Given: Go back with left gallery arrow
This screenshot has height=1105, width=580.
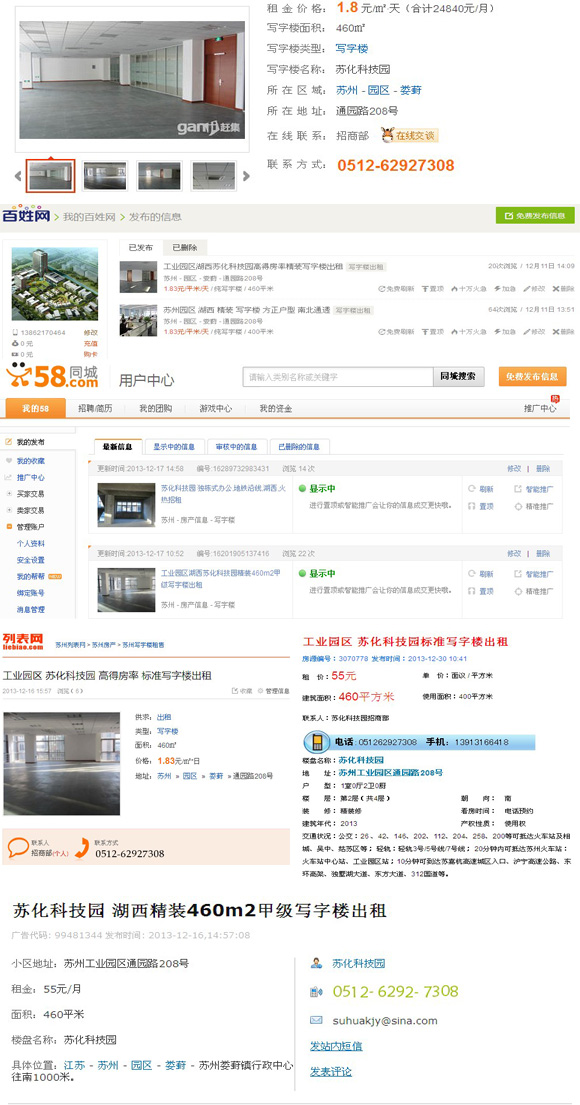Looking at the screenshot, I should coord(18,176).
